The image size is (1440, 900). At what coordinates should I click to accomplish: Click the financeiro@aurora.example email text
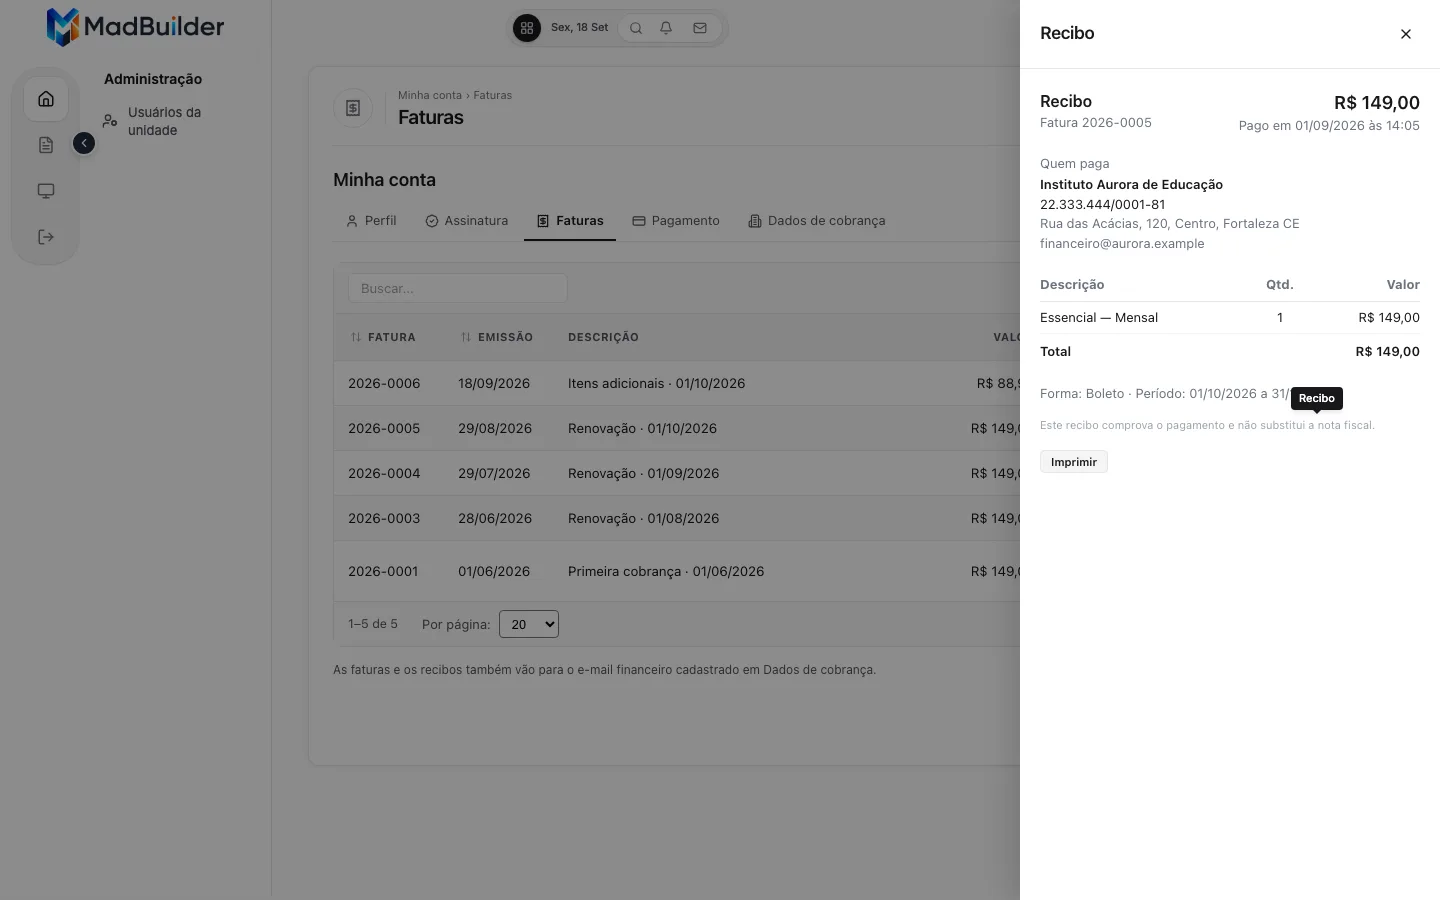(x=1122, y=244)
